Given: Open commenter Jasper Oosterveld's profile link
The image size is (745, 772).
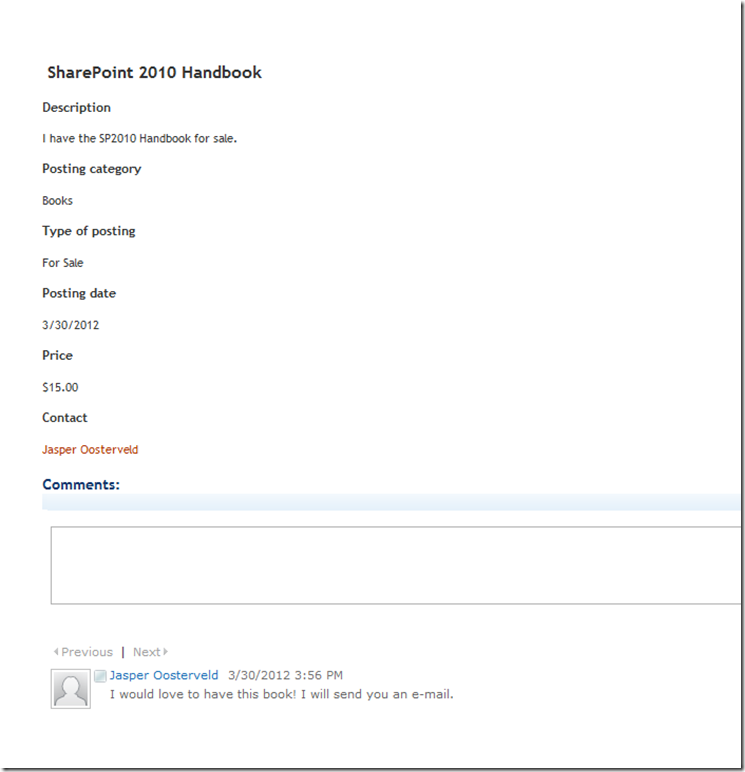Looking at the screenshot, I should point(163,675).
